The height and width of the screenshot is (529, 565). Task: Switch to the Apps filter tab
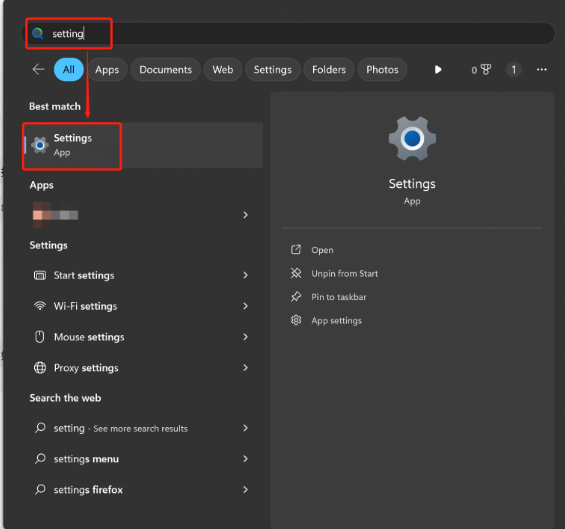[107, 70]
